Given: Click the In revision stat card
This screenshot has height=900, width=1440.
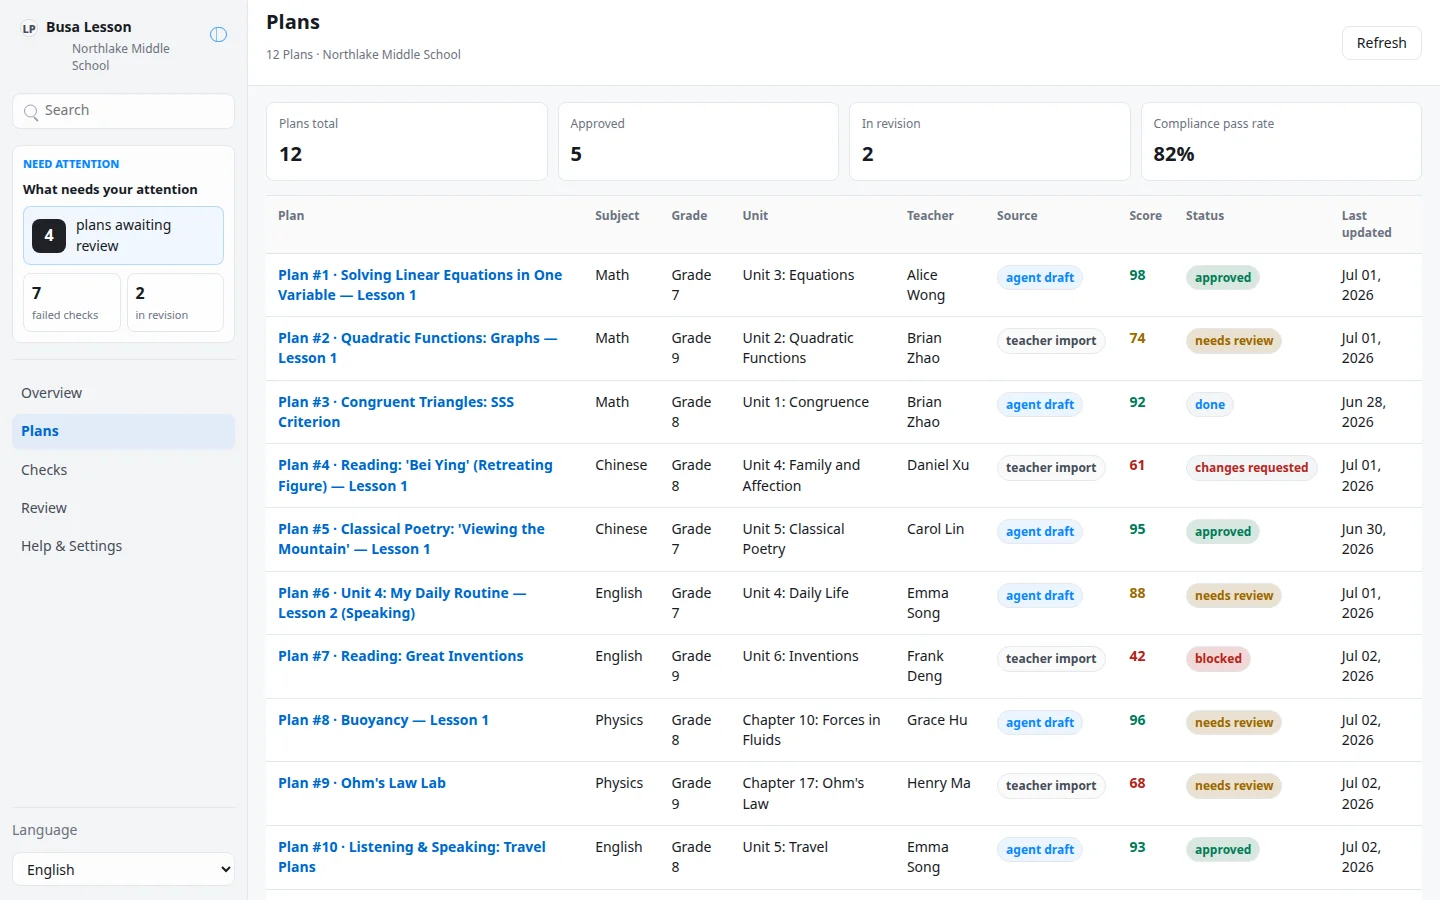Looking at the screenshot, I should (x=989, y=141).
